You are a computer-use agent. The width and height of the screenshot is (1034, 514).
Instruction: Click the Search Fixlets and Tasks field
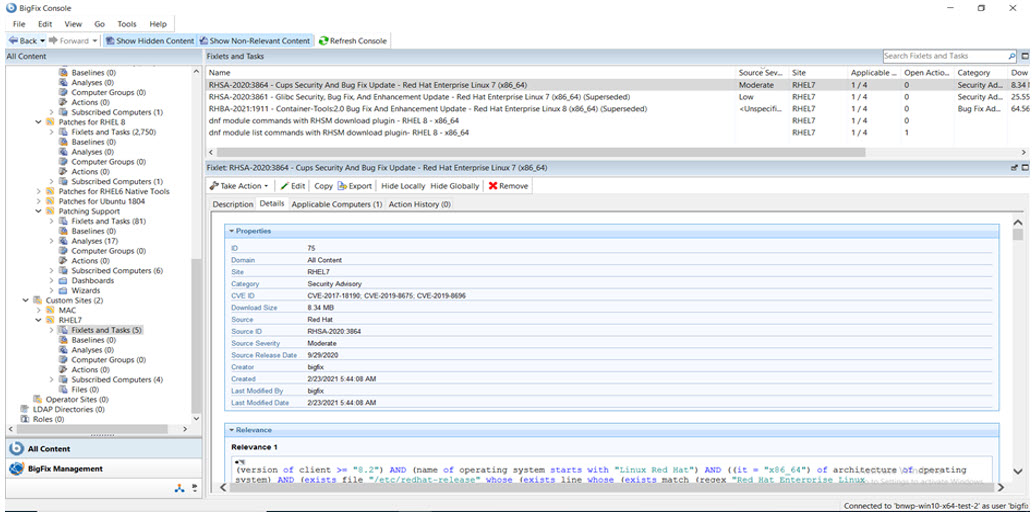pos(928,57)
